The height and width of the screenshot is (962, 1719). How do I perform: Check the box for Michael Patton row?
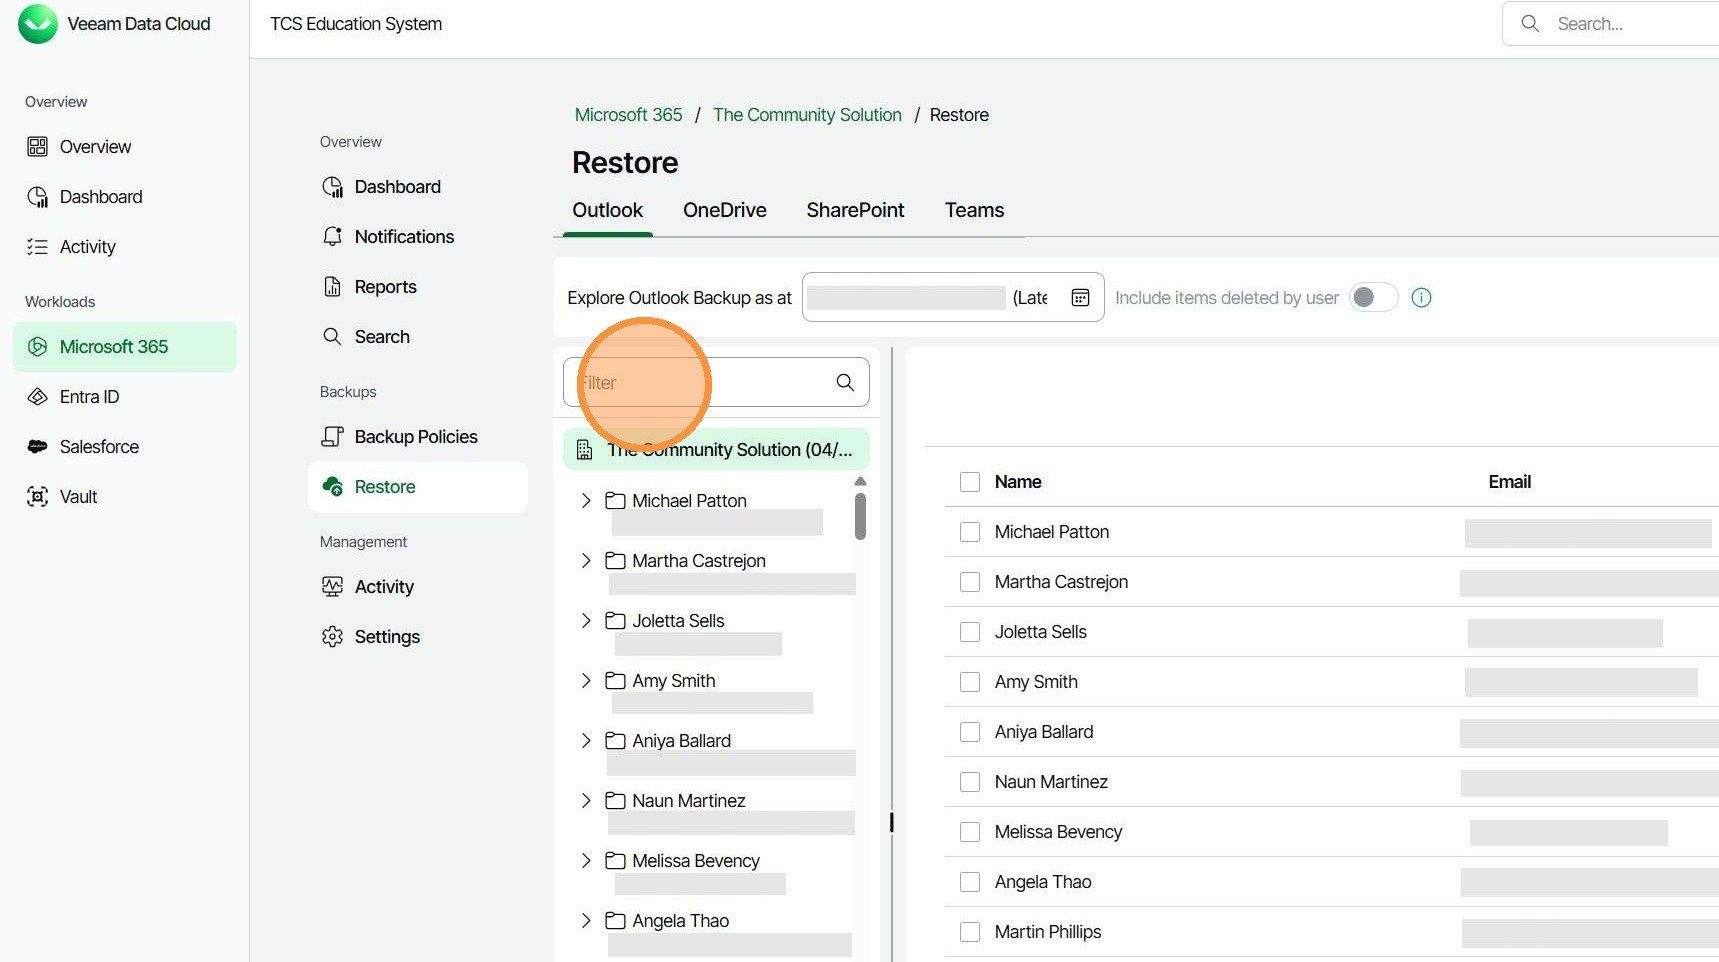point(969,532)
